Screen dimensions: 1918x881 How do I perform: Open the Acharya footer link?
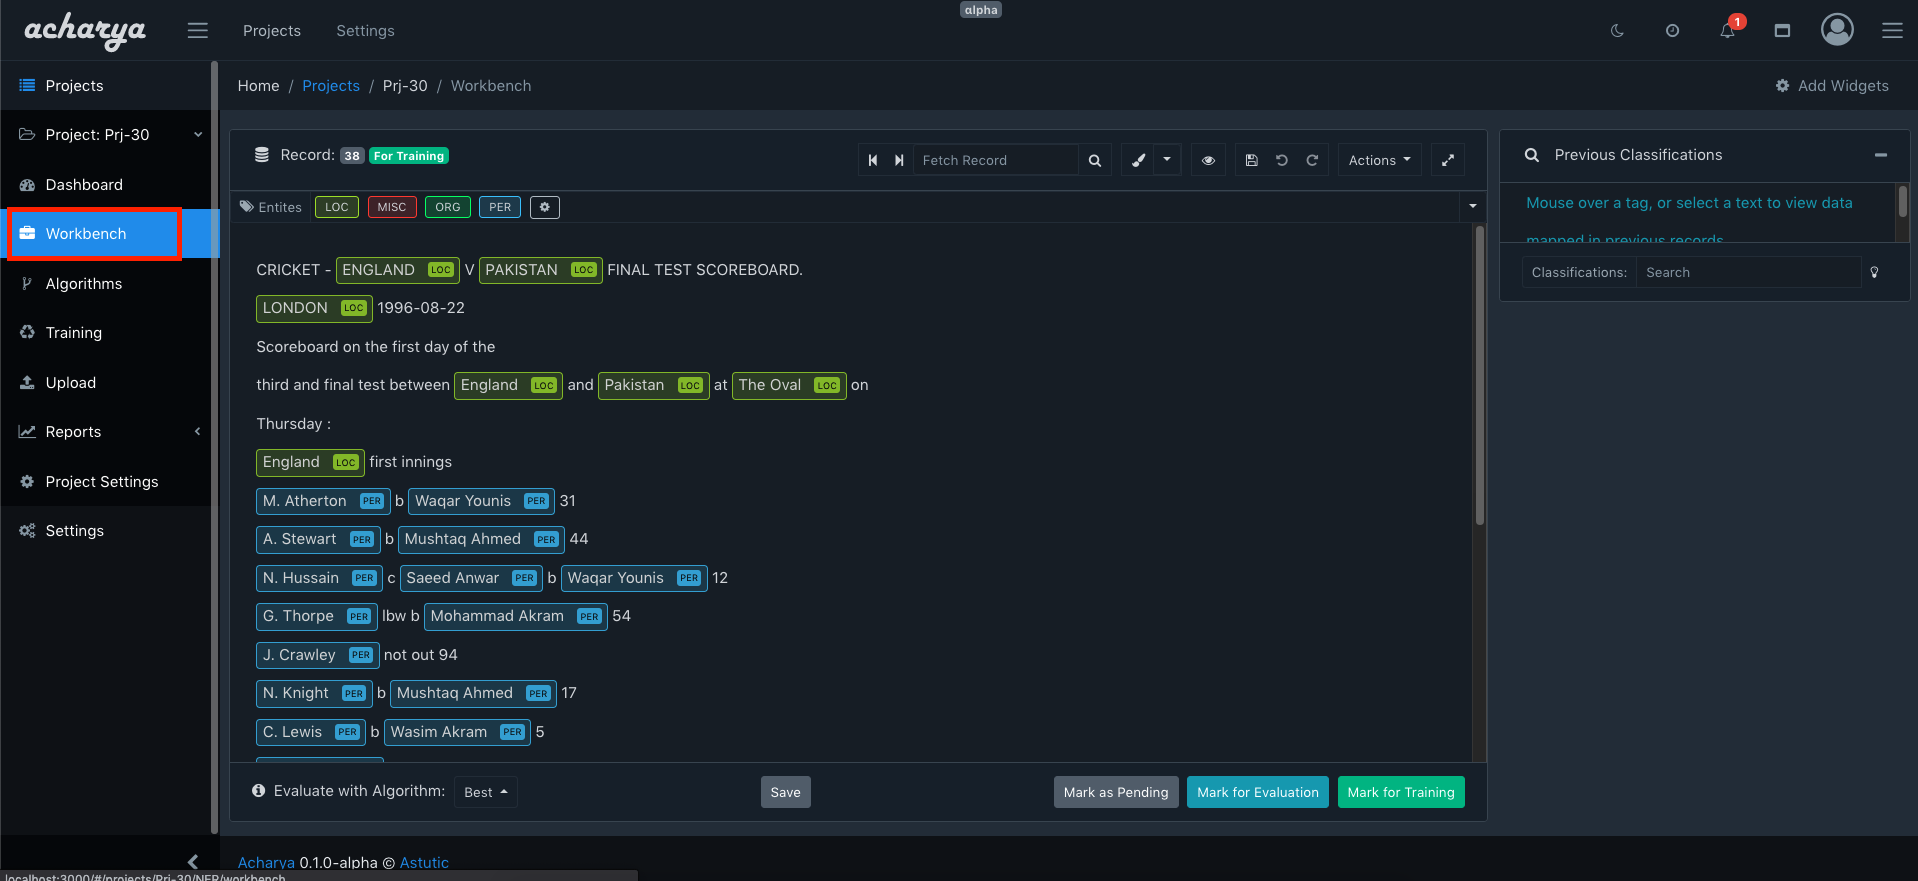pos(266,862)
